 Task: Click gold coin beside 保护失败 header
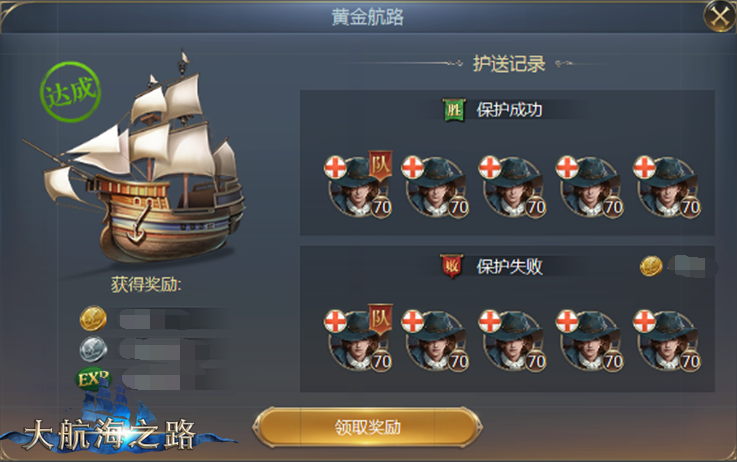coord(651,265)
